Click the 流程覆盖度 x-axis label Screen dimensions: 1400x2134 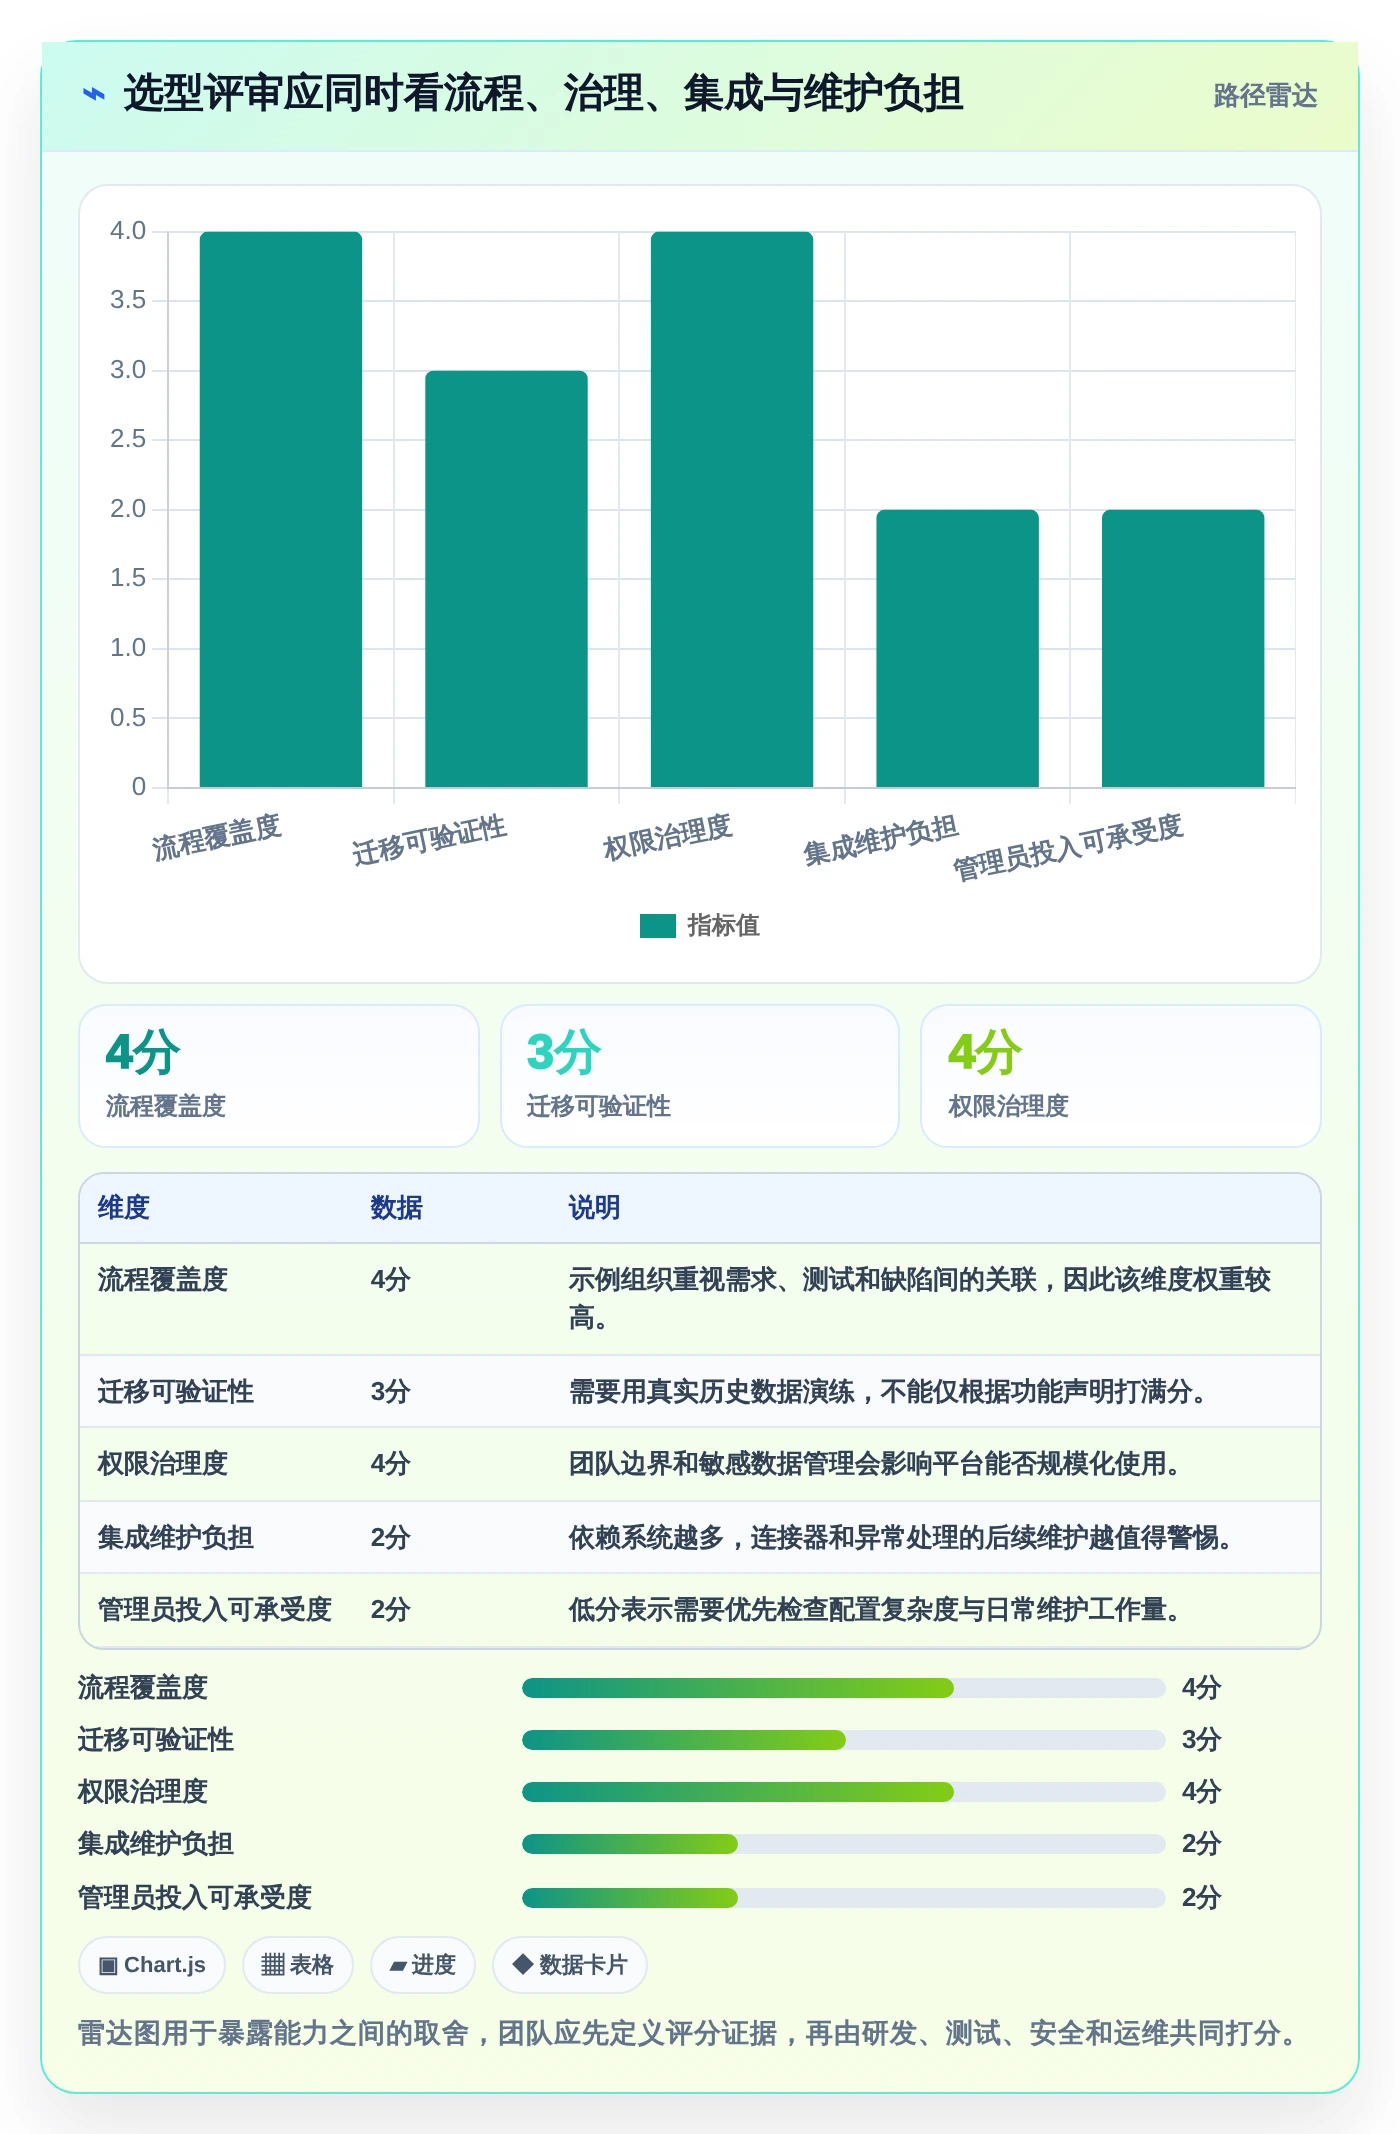(x=217, y=838)
